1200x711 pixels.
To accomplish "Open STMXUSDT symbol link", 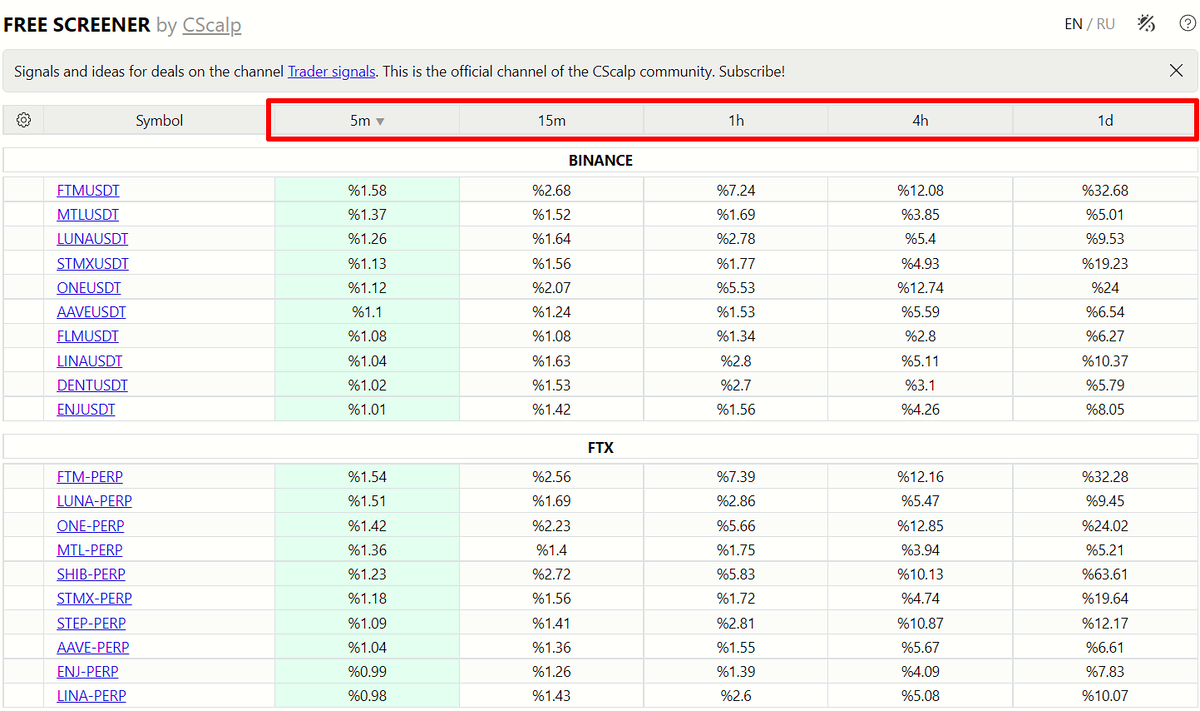I will pyautogui.click(x=93, y=264).
